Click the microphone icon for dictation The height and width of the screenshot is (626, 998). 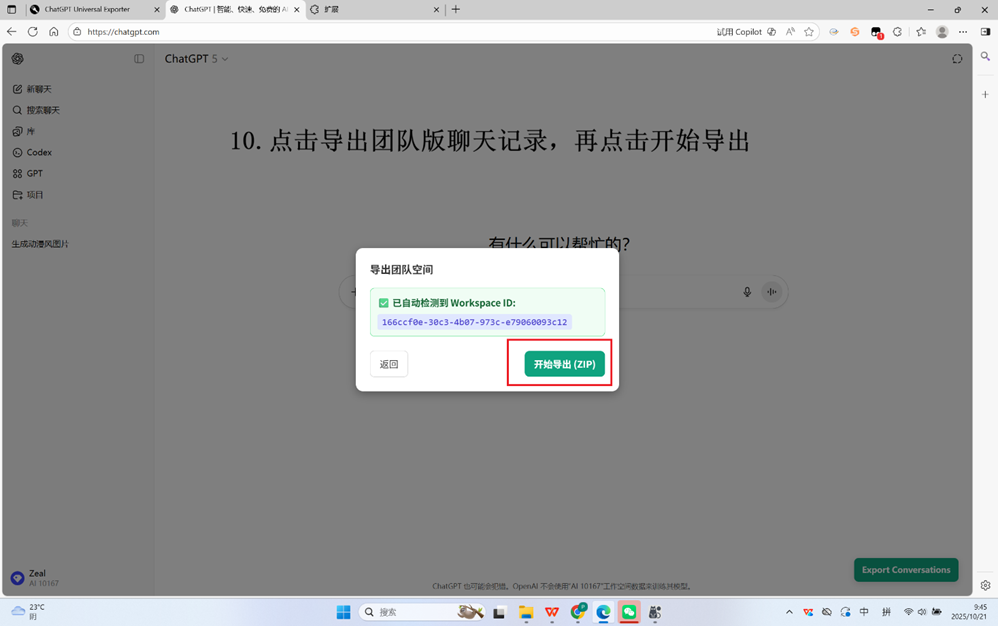[747, 291]
